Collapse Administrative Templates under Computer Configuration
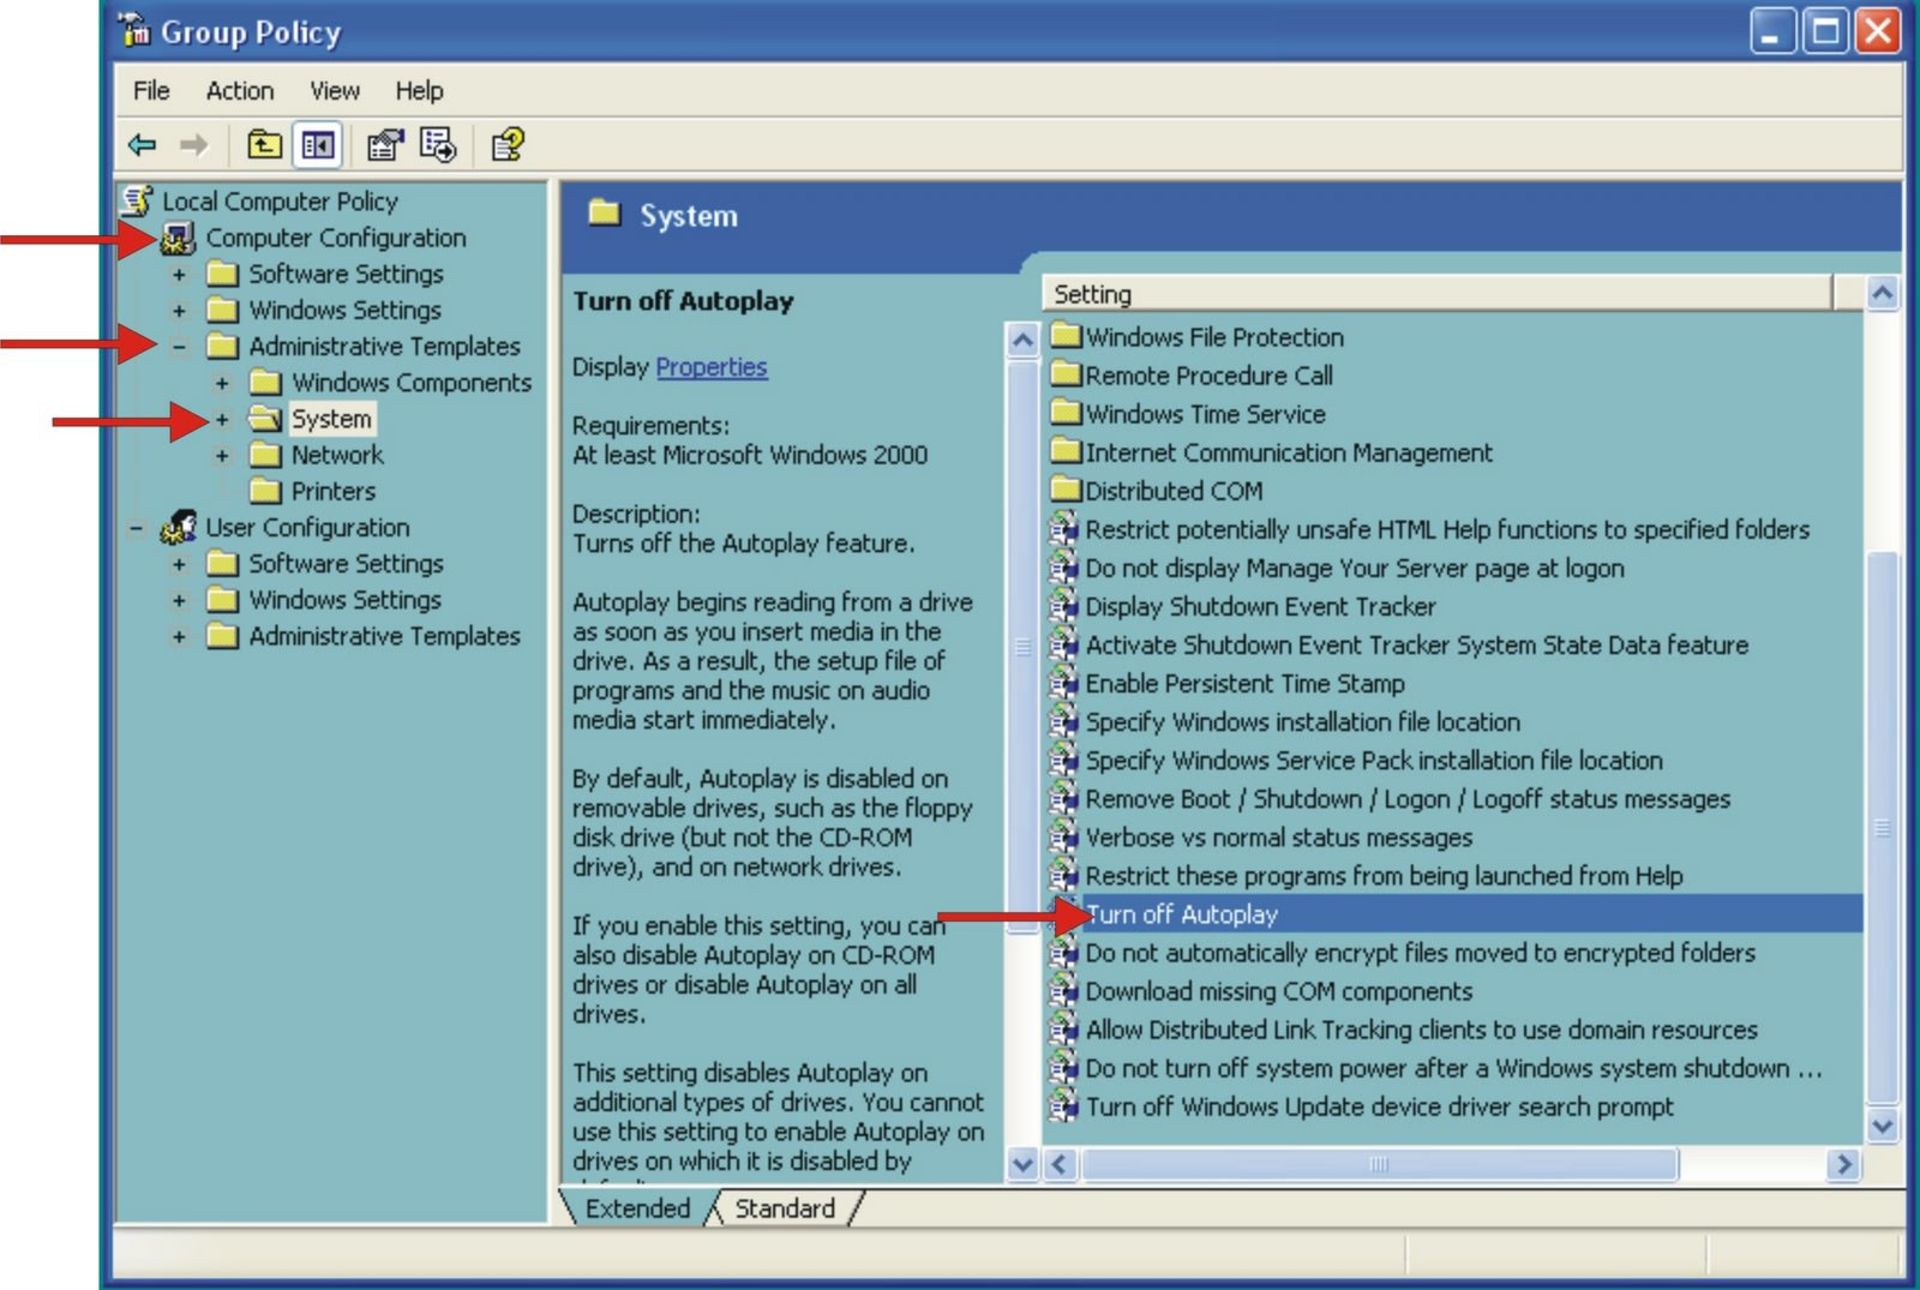Viewport: 1920px width, 1290px height. [x=179, y=347]
